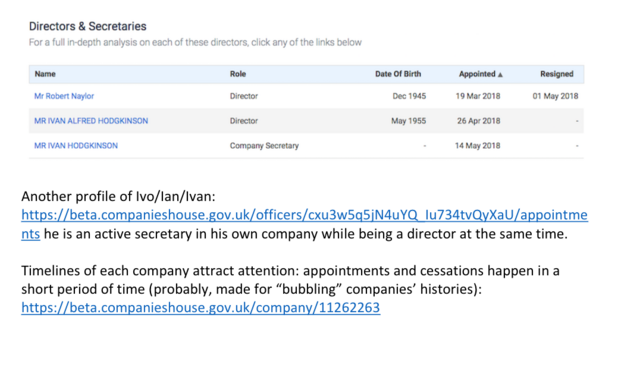Open the Companies House officers appointments link
The width and height of the screenshot is (640, 377).
[304, 215]
